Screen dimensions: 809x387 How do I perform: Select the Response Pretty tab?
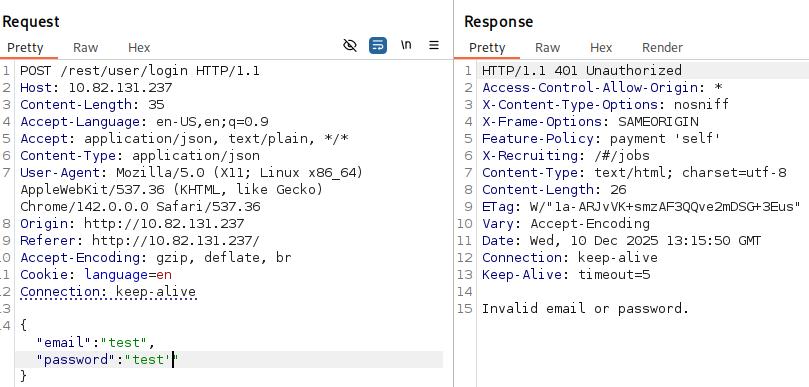pyautogui.click(x=487, y=47)
